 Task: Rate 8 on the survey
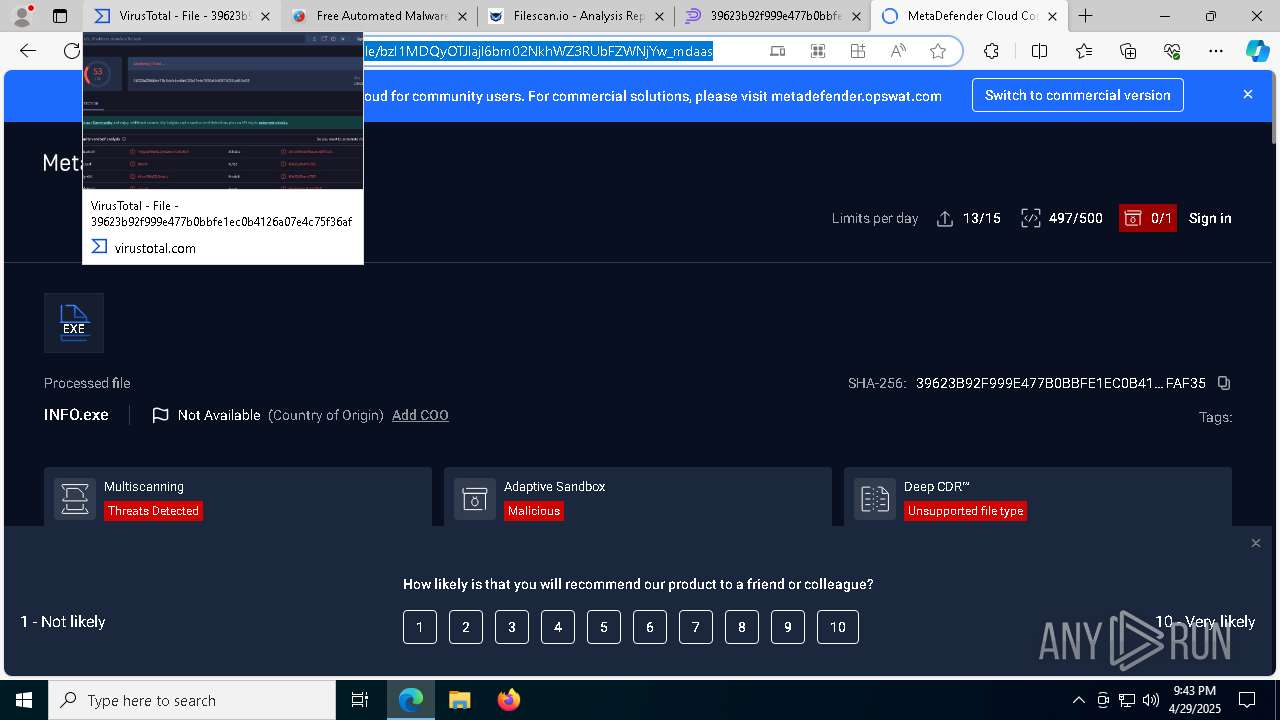[x=742, y=627]
